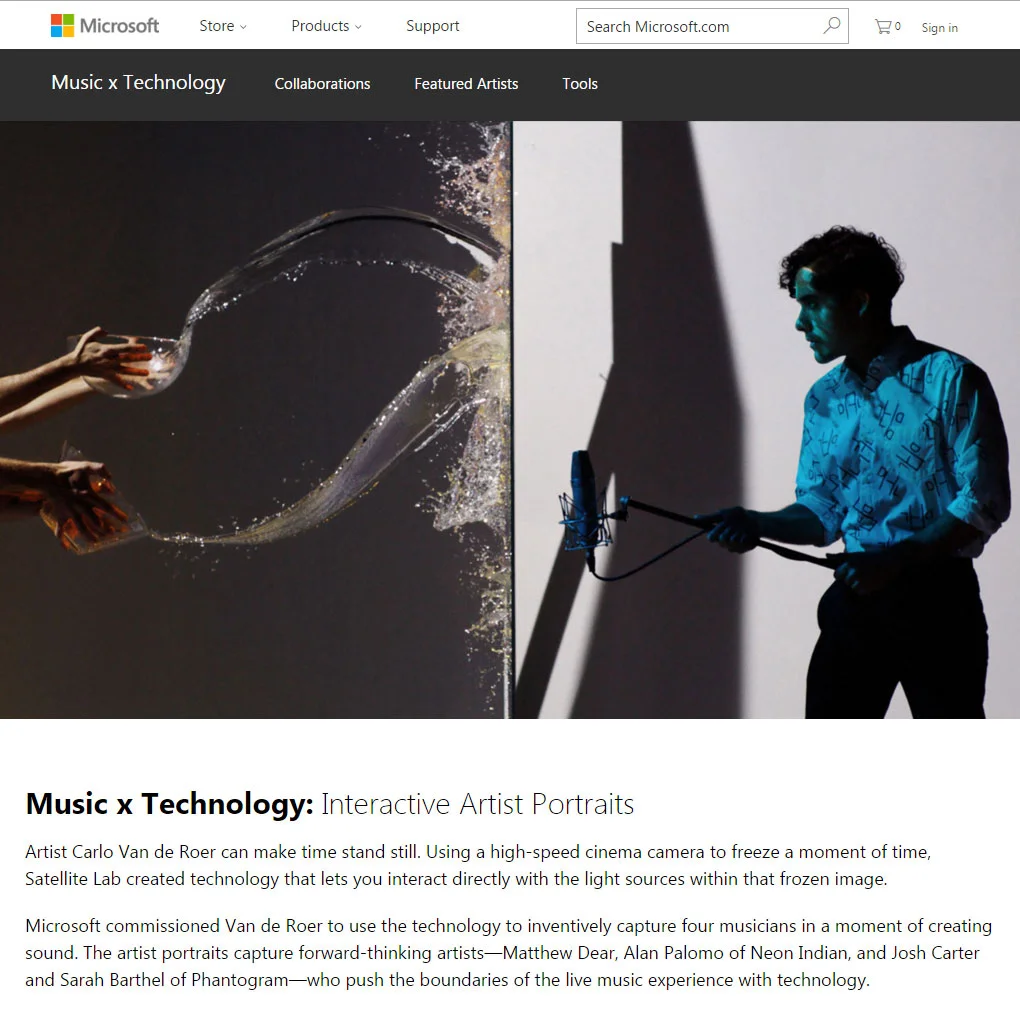The image size is (1020, 1013).
Task: Open the shopping cart icon
Action: tap(887, 27)
